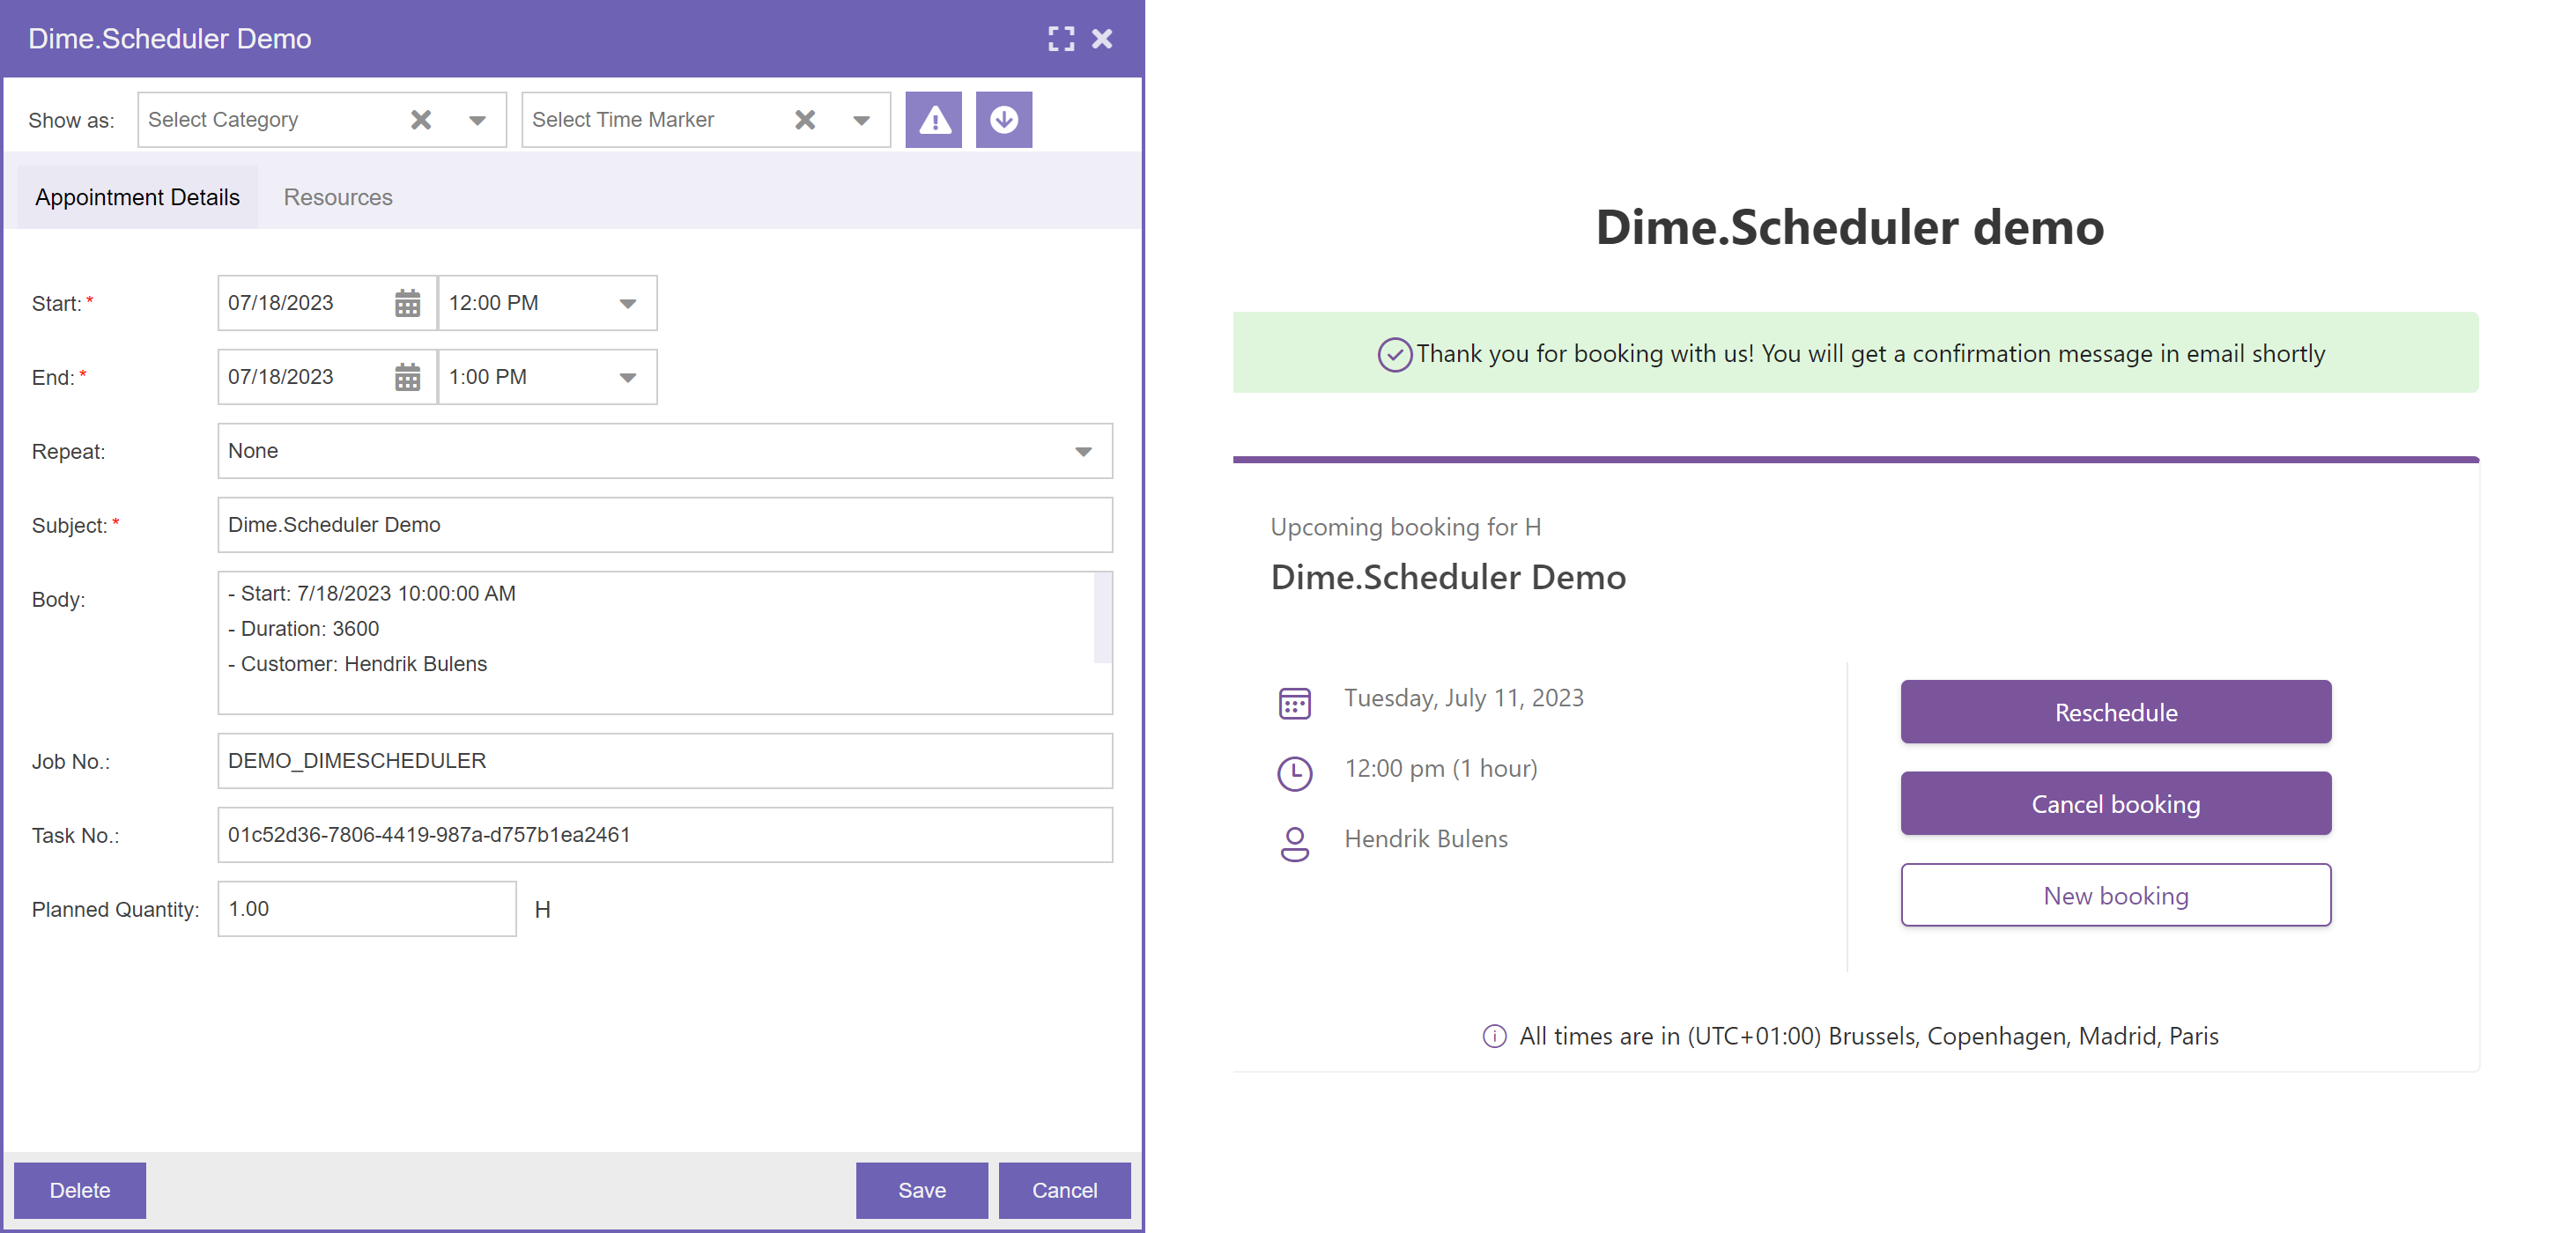Open the Start date calendar picker
Screen dimensions: 2576x1233
[x=407, y=303]
